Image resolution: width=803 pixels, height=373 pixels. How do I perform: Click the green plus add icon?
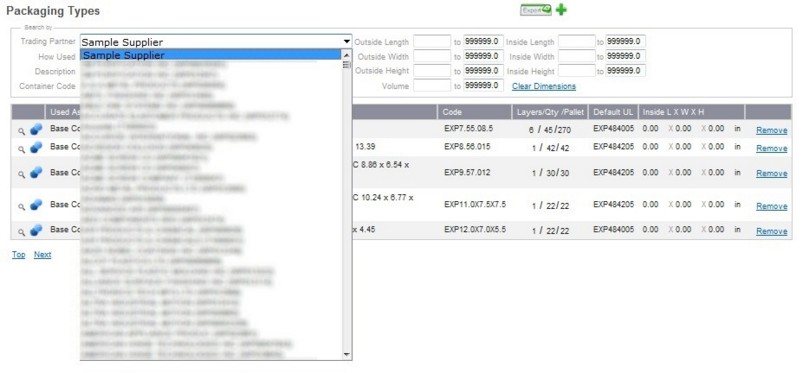(x=561, y=10)
